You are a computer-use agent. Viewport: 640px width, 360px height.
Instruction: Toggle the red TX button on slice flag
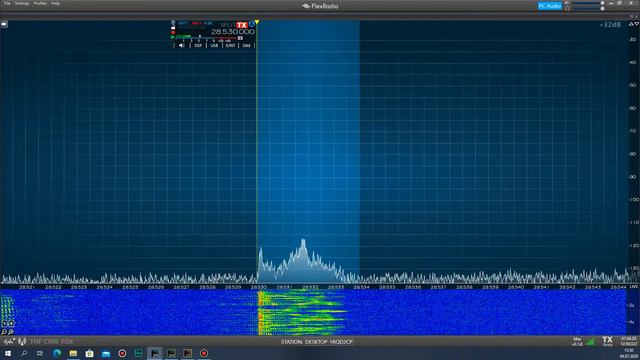click(x=242, y=25)
